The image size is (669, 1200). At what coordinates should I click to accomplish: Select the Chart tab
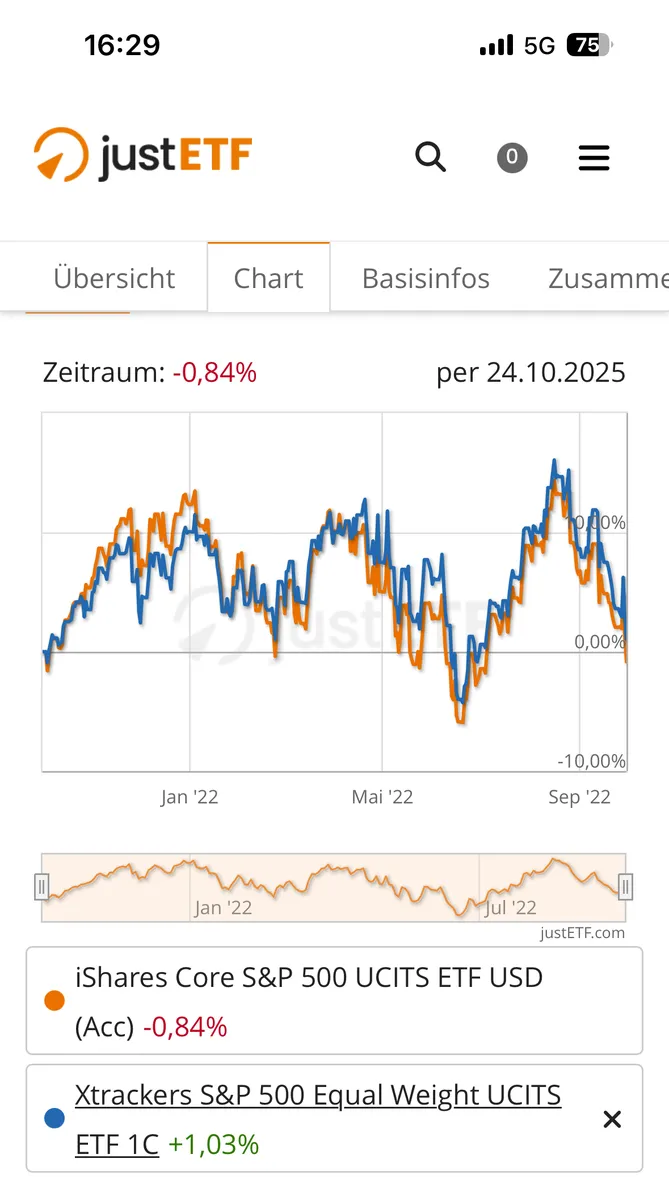point(268,278)
